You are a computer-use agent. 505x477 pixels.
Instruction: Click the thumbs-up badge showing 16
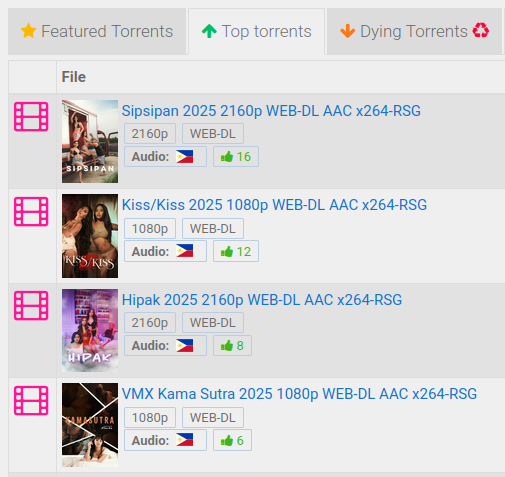pyautogui.click(x=236, y=156)
